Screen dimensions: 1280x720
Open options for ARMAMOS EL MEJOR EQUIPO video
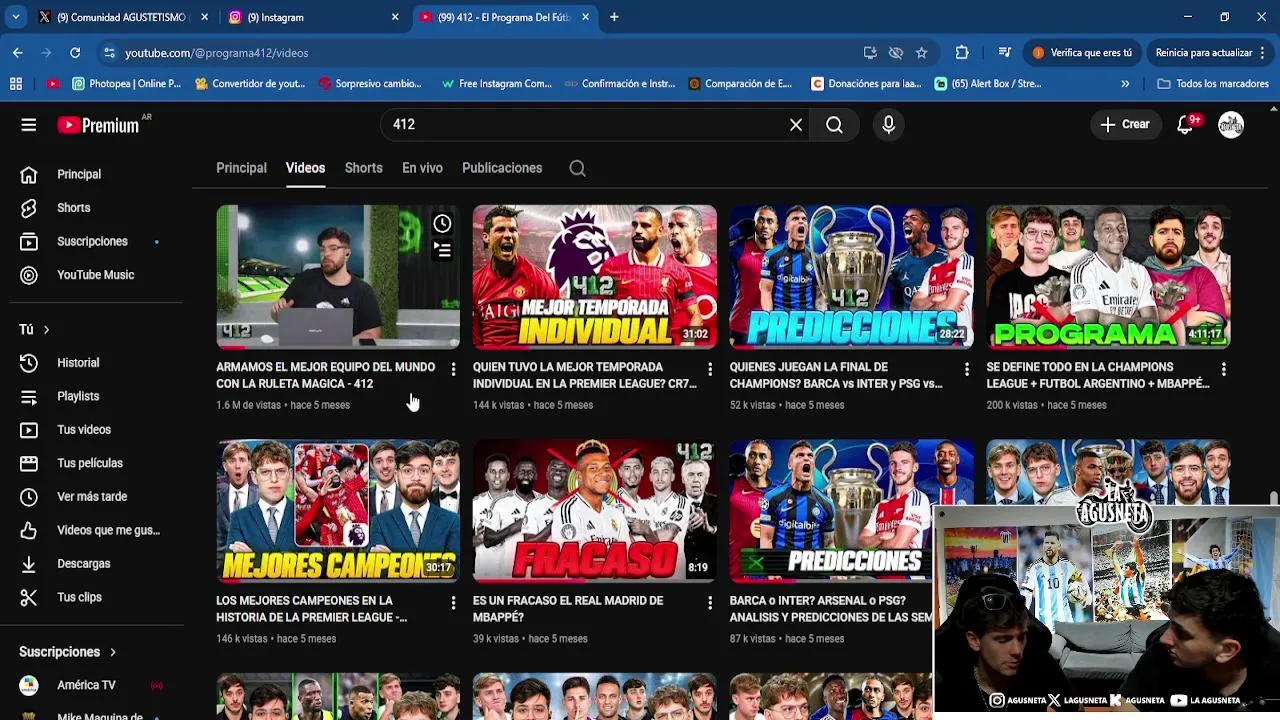point(453,370)
